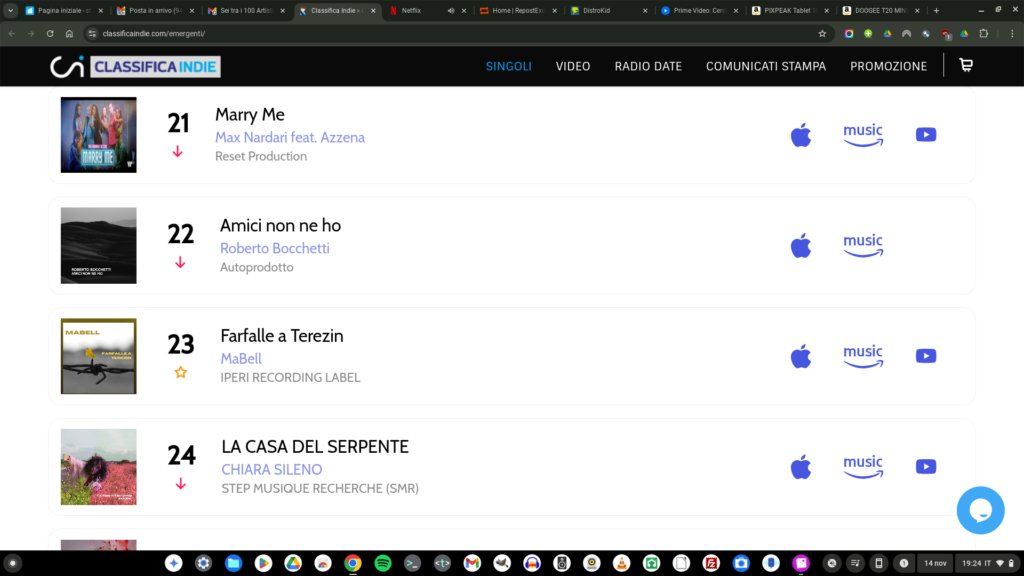Open Amazon Music for Farfalle a Terezin
This screenshot has height=576, width=1024.
coord(863,357)
